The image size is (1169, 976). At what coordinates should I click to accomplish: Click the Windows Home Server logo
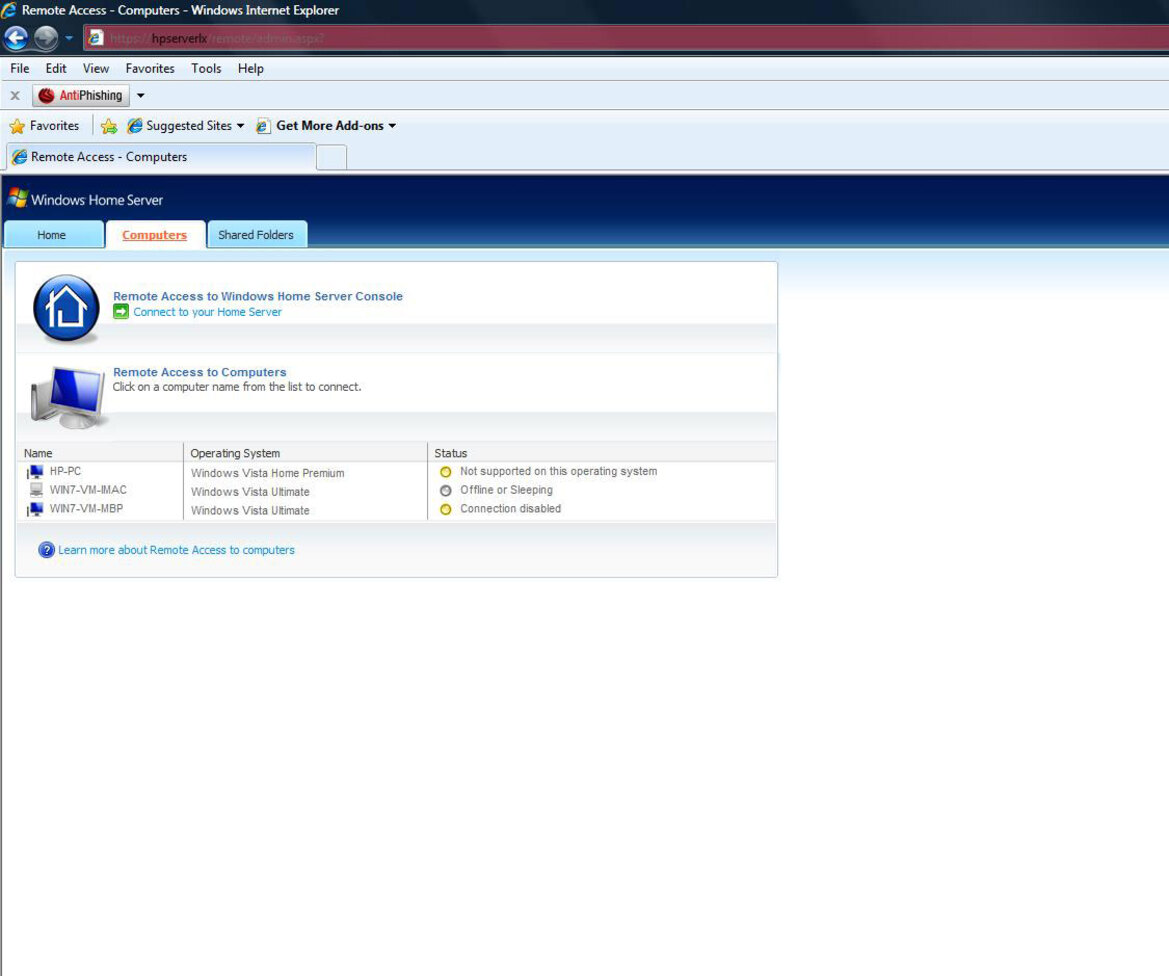[86, 199]
